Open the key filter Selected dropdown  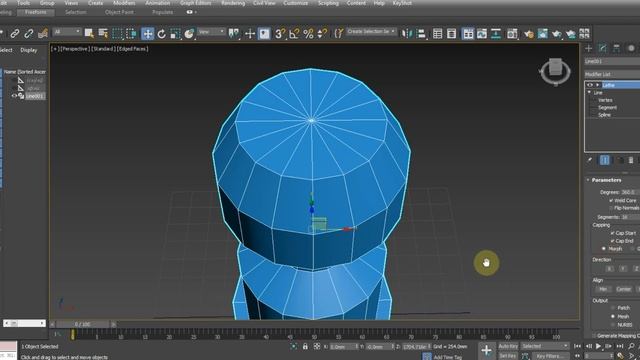[x=545, y=346]
